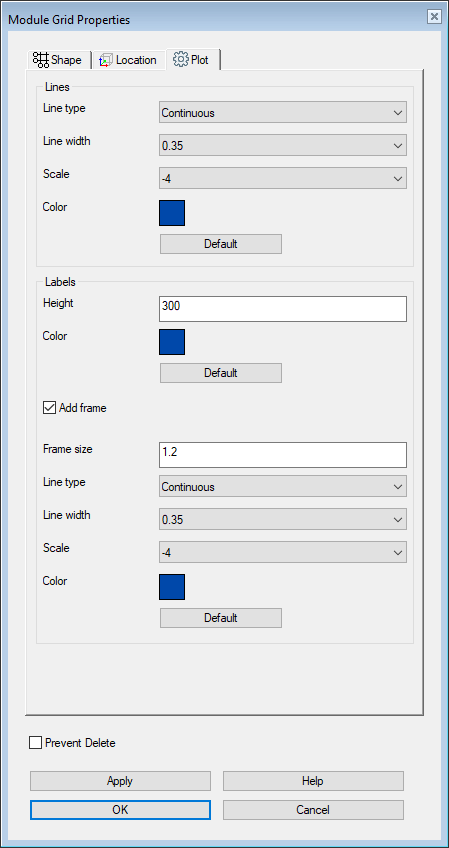The height and width of the screenshot is (848, 449).
Task: Open the frame Scale dropdown
Action: point(283,552)
